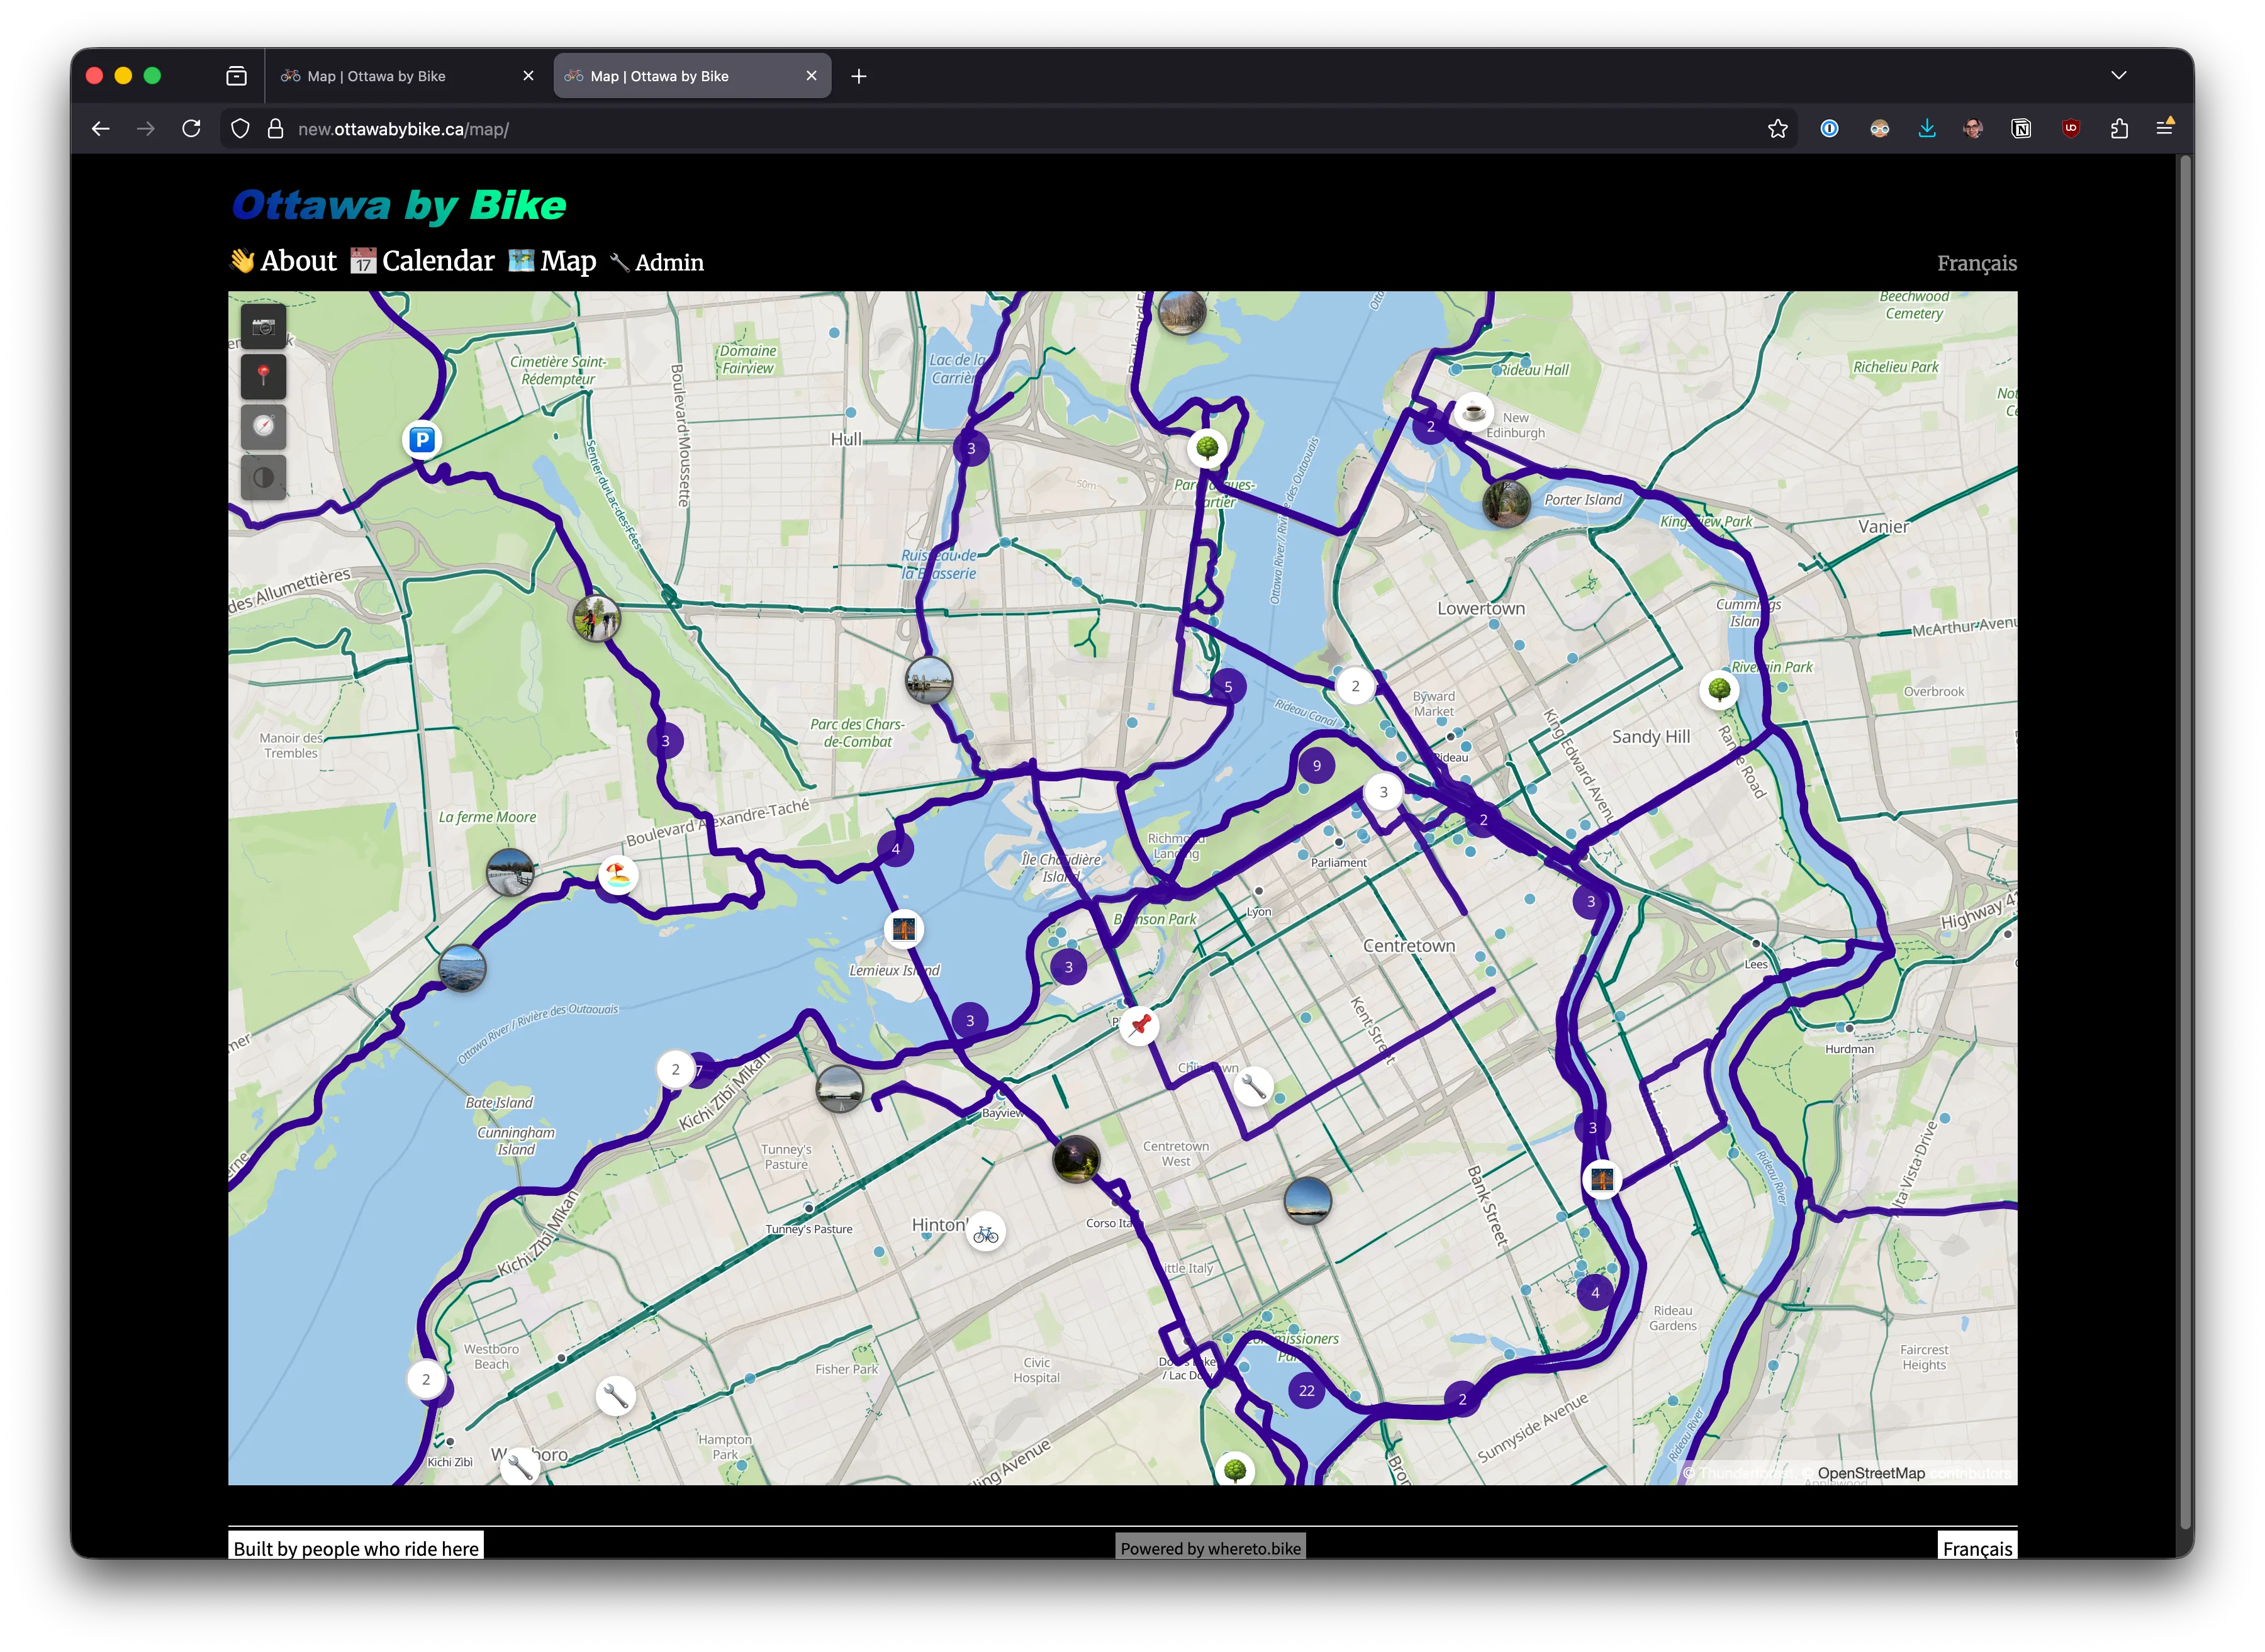Click the '22' cluster marker near Dows Lake

(1305, 1389)
